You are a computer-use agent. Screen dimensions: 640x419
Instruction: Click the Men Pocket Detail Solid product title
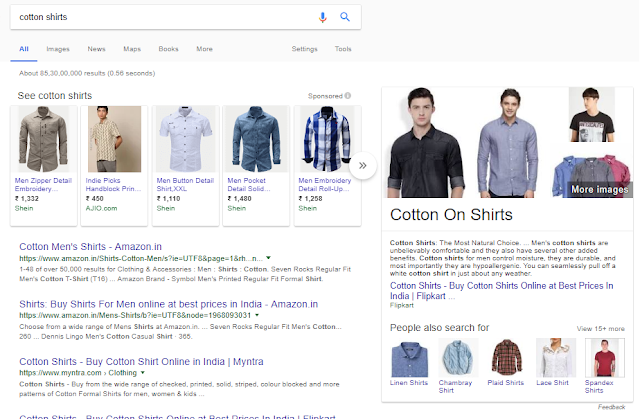(249, 184)
